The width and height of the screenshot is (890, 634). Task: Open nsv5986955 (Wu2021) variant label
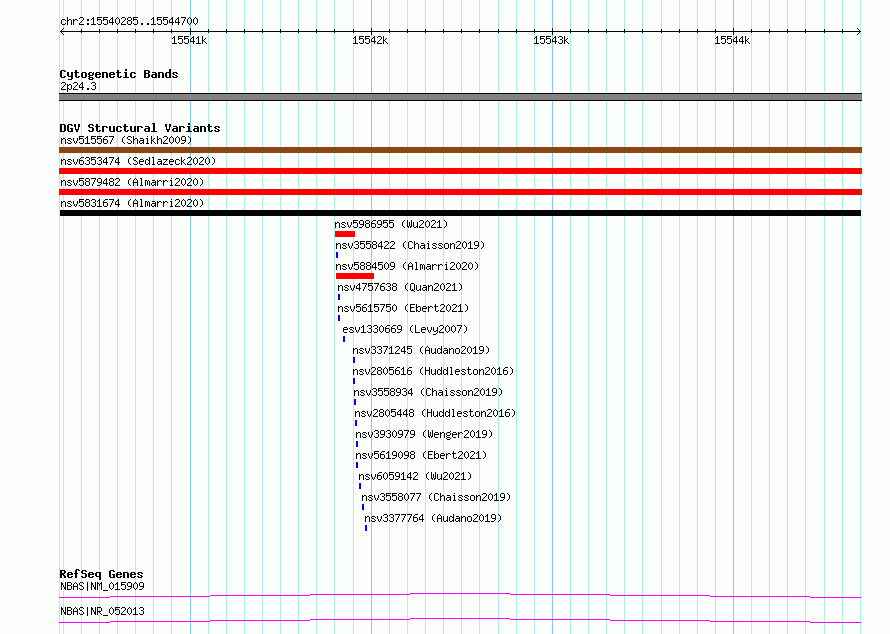391,224
